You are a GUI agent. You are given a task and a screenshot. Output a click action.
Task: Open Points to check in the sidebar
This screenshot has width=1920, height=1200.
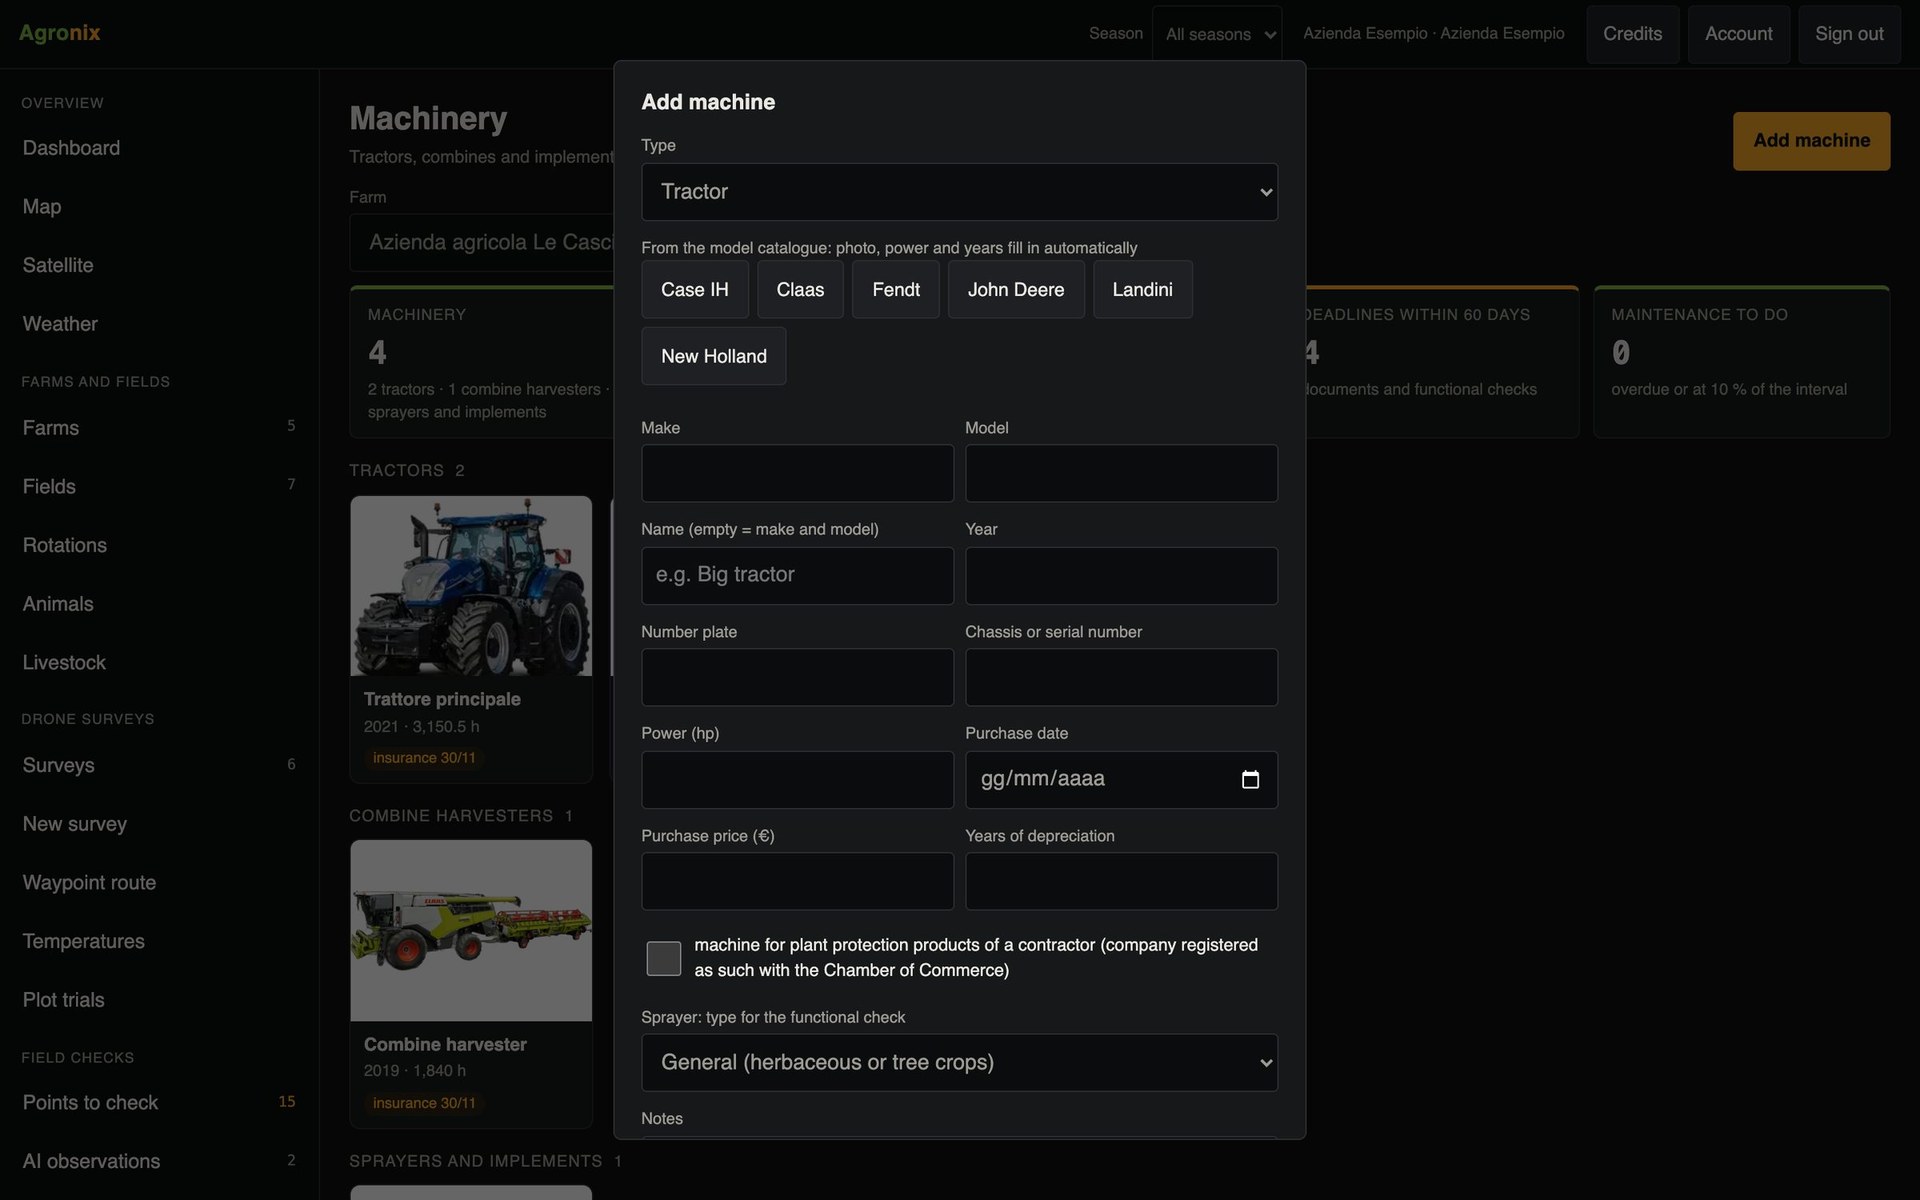(91, 1103)
